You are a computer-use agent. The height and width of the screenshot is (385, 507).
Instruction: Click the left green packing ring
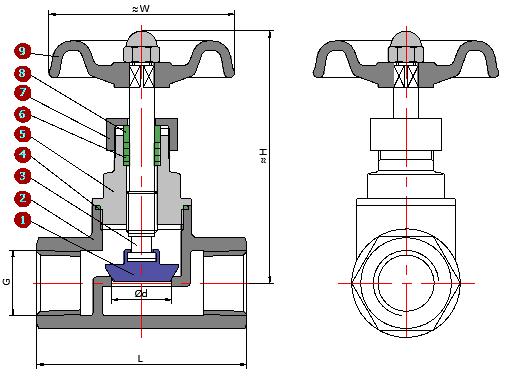[126, 146]
